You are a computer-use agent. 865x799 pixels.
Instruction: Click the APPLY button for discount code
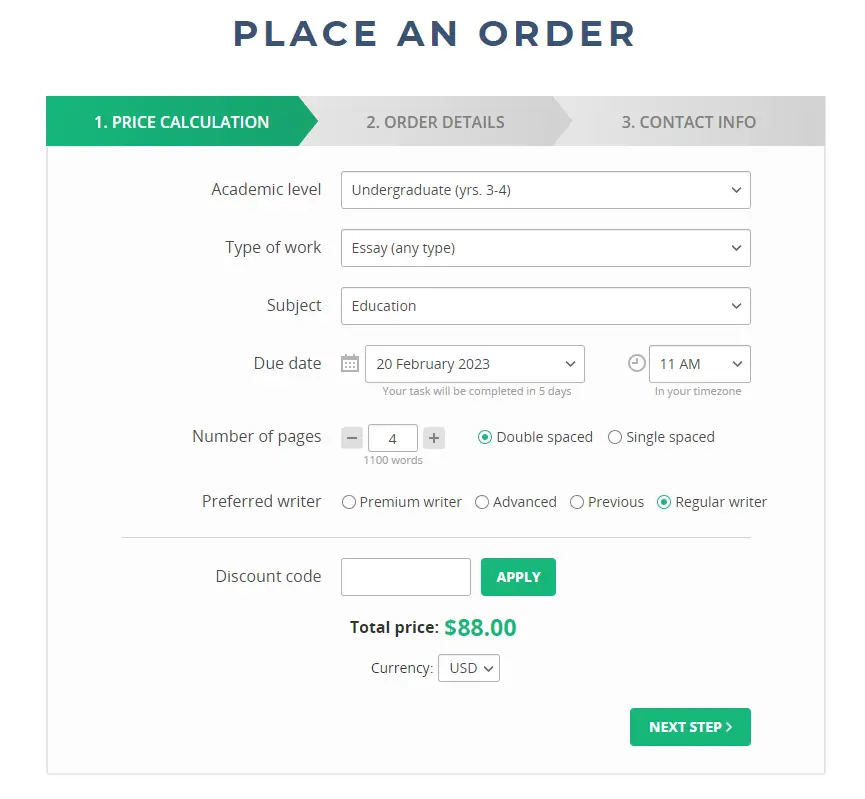coord(518,576)
